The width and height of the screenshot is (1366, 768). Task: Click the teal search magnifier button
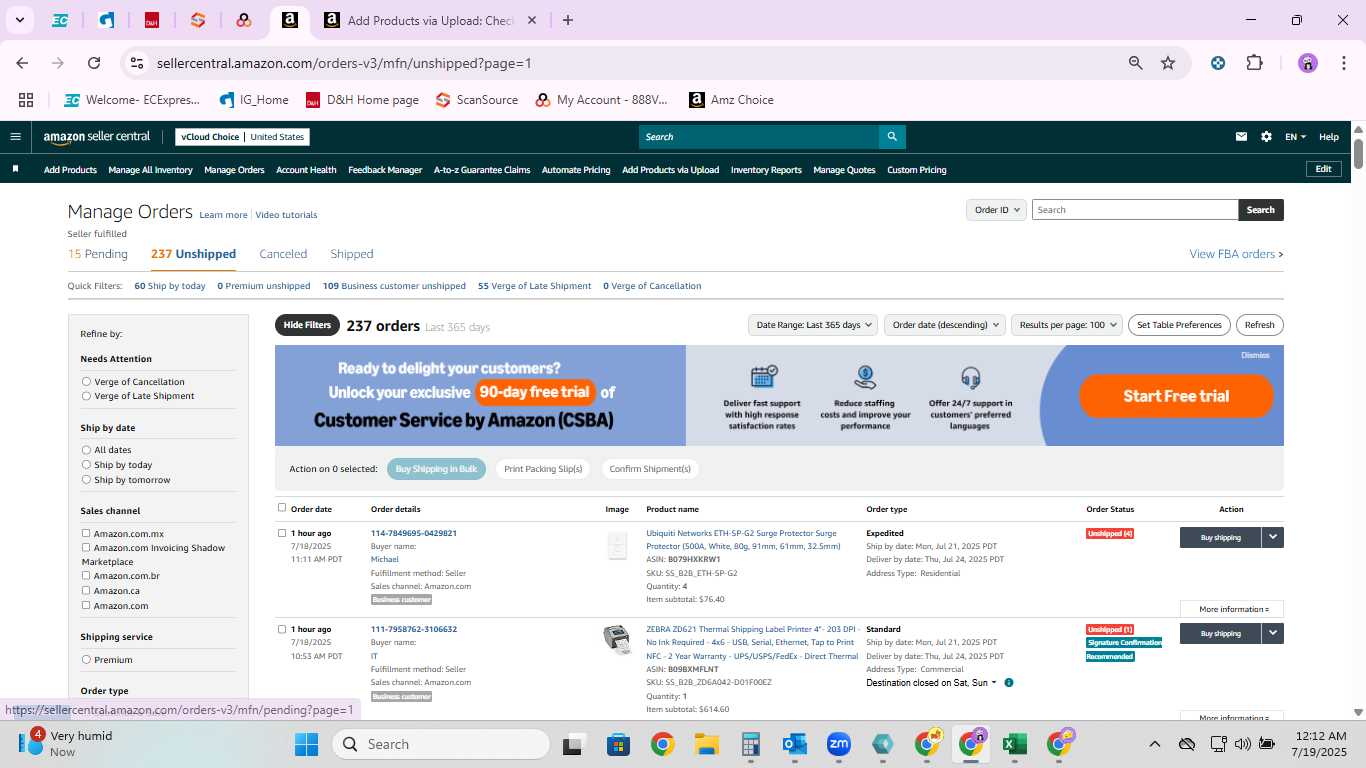click(x=892, y=137)
